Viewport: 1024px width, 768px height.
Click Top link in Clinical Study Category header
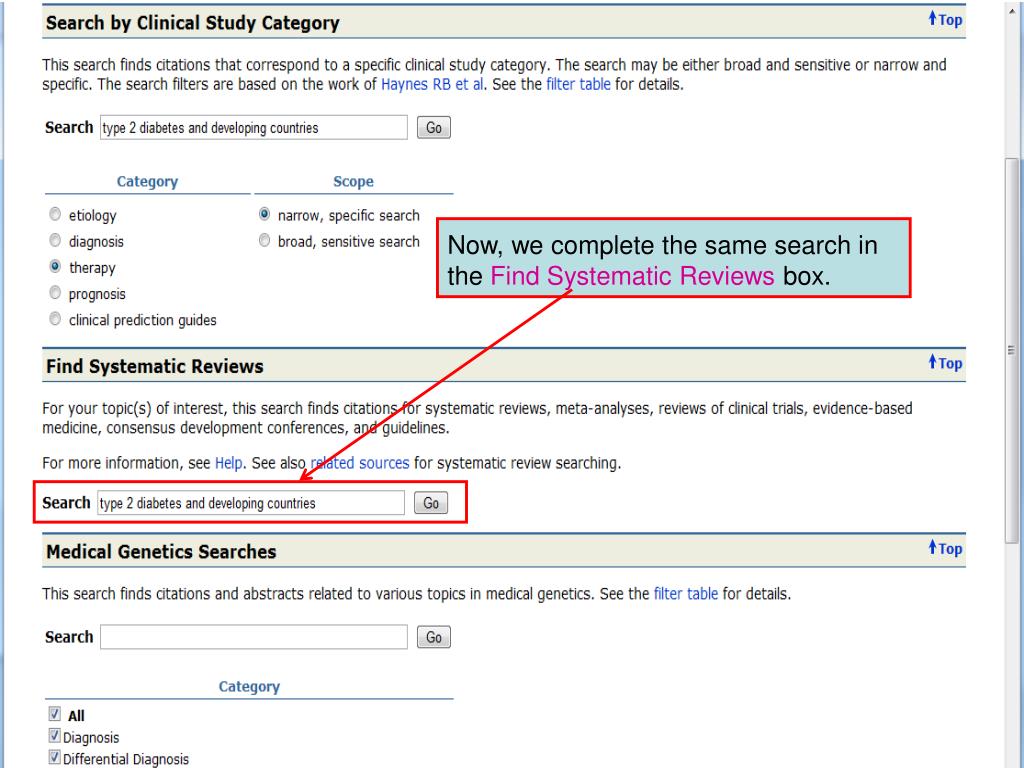point(945,20)
